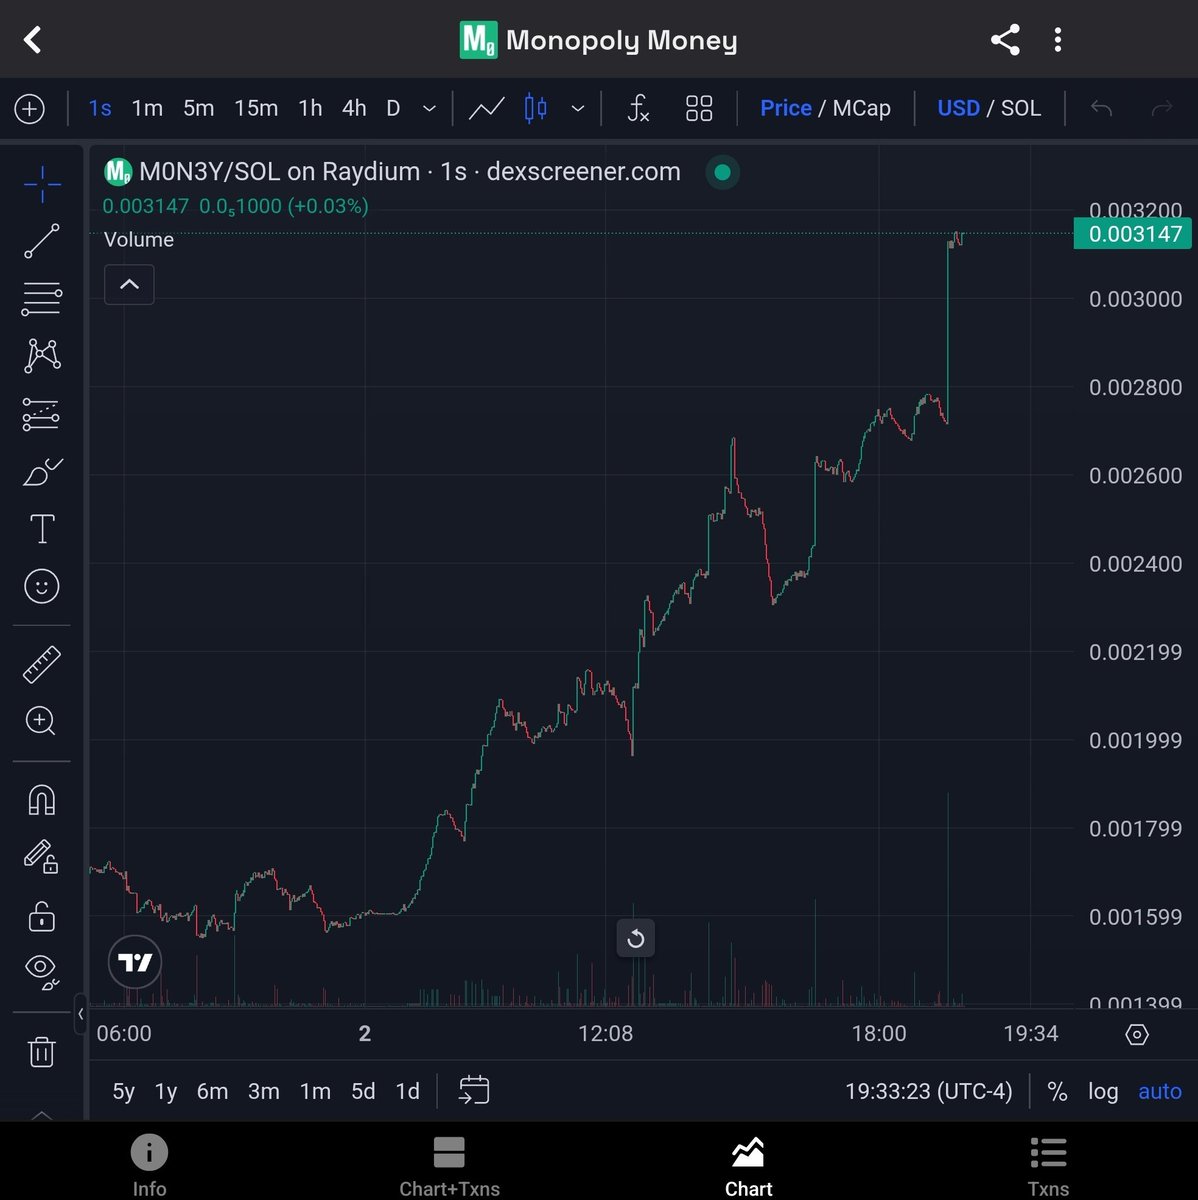Expand chart style dropdown arrow
The width and height of the screenshot is (1198, 1200).
577,108
